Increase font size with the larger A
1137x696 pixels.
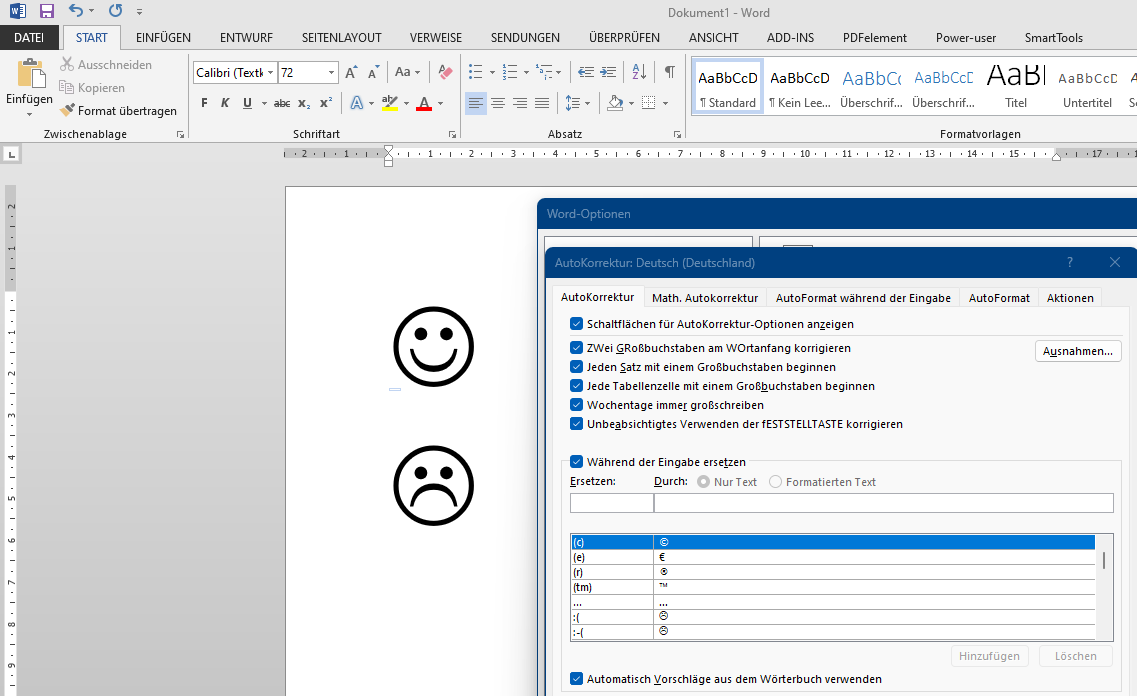tap(351, 72)
